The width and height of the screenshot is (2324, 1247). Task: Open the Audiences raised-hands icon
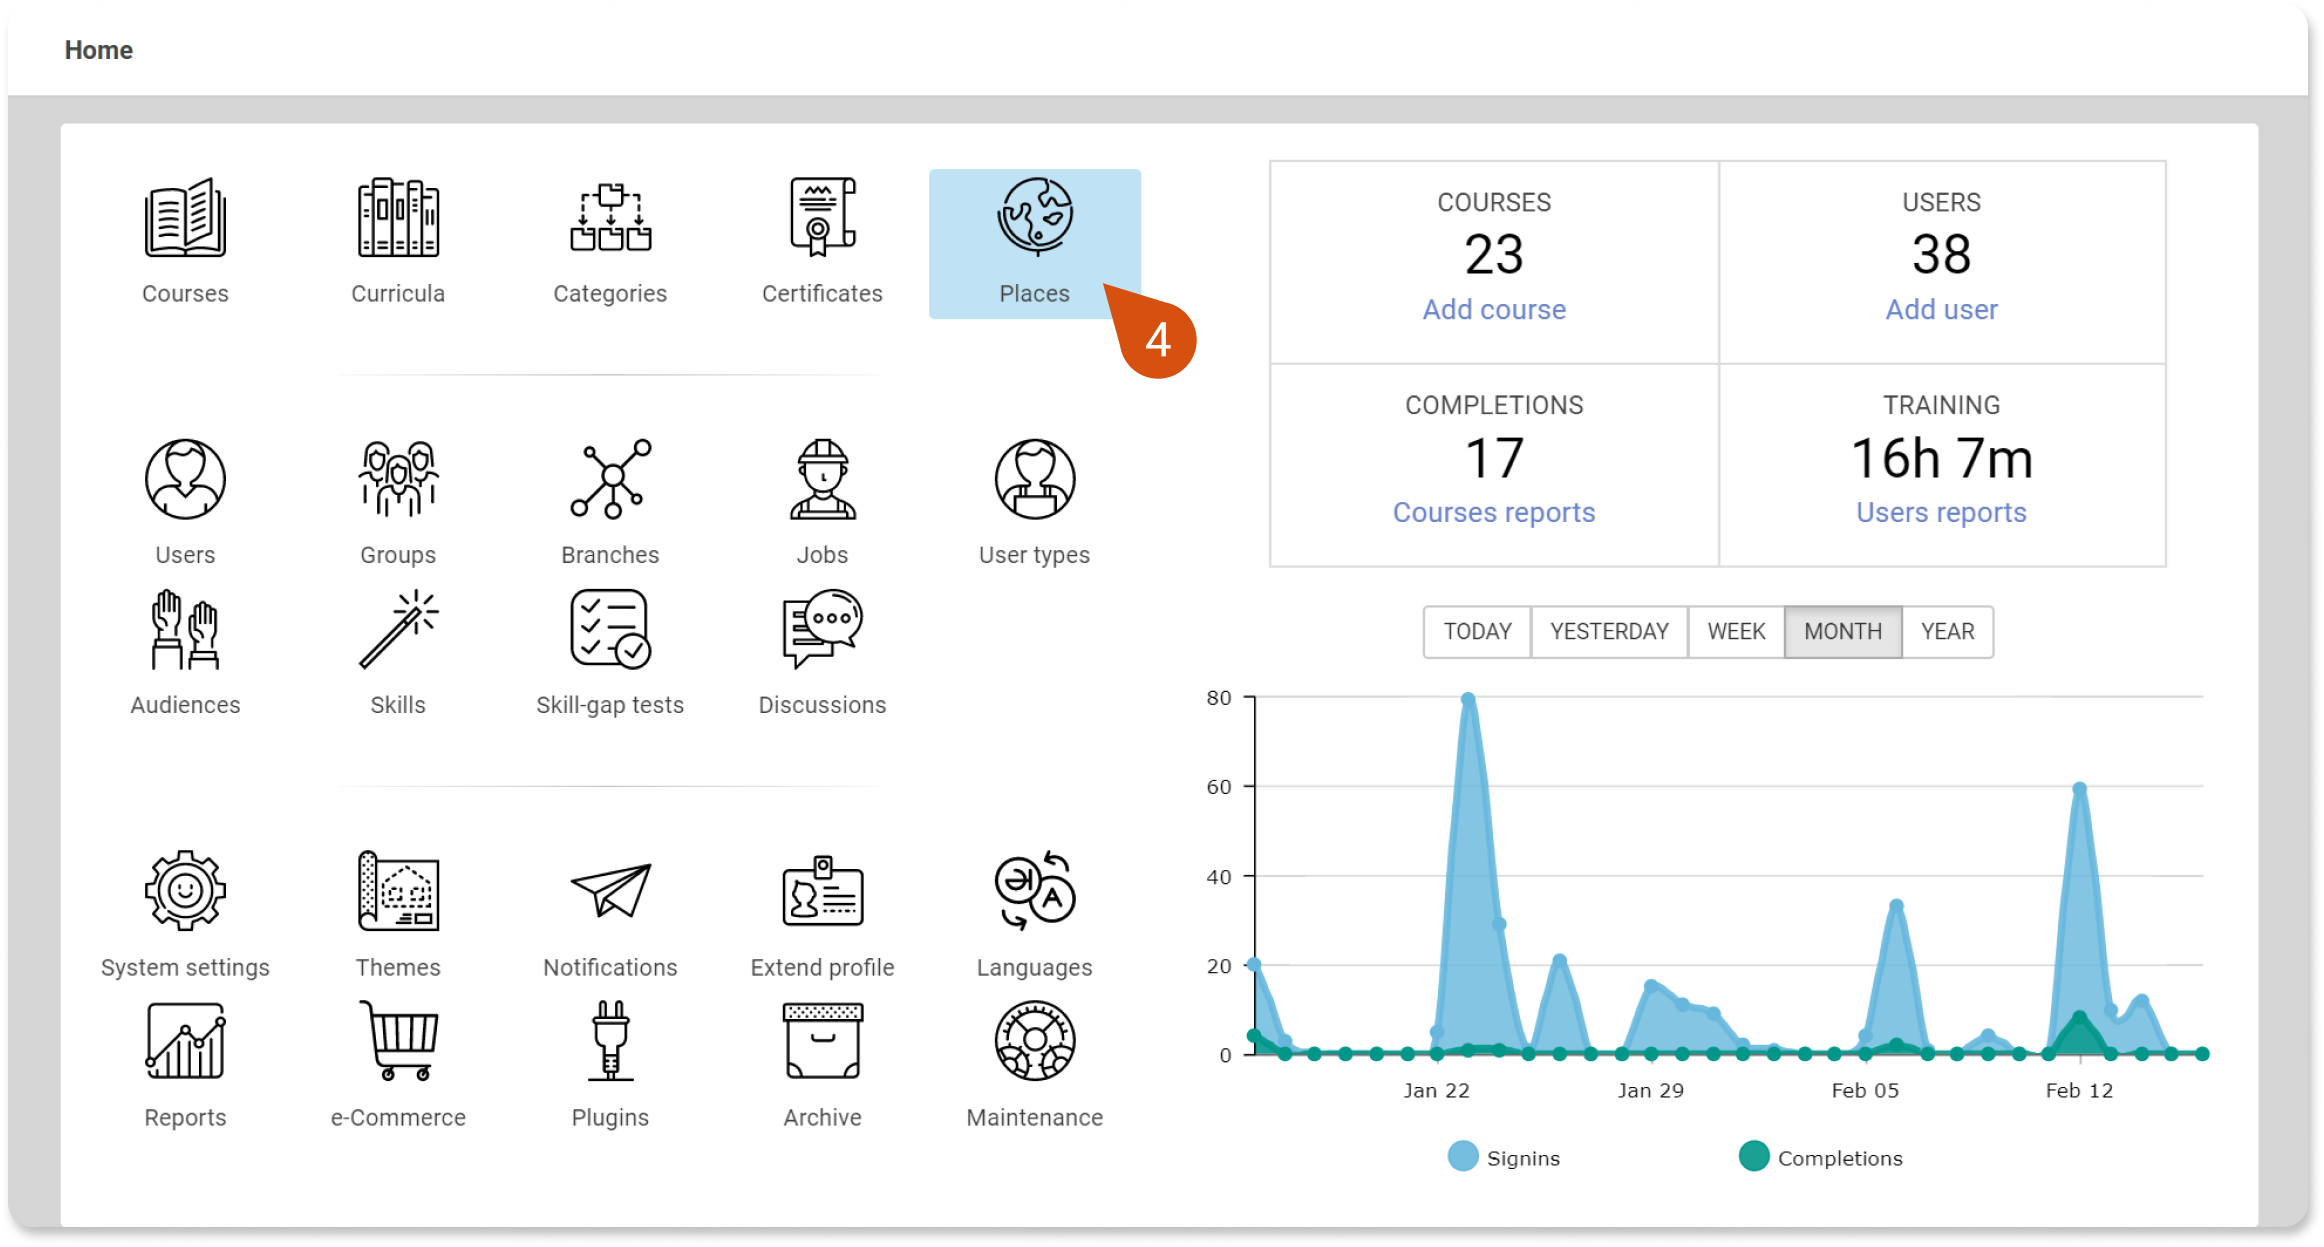click(185, 629)
